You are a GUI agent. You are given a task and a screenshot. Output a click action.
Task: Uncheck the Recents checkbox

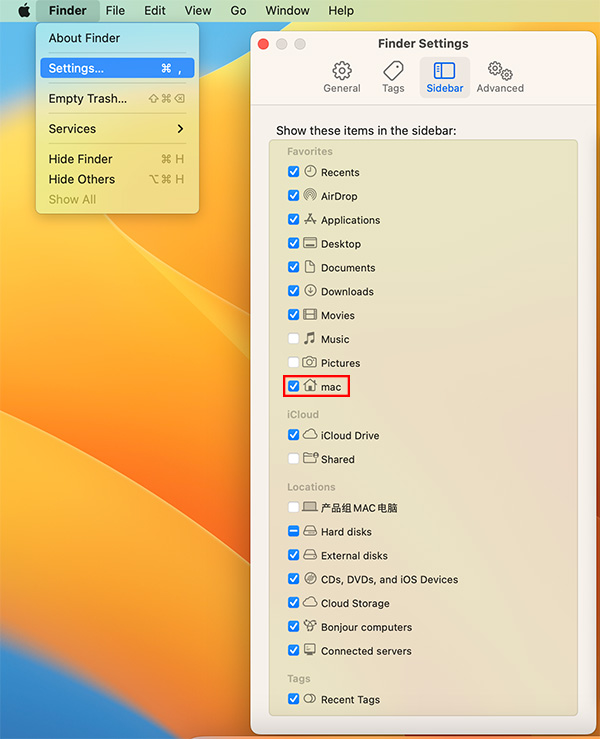293,172
